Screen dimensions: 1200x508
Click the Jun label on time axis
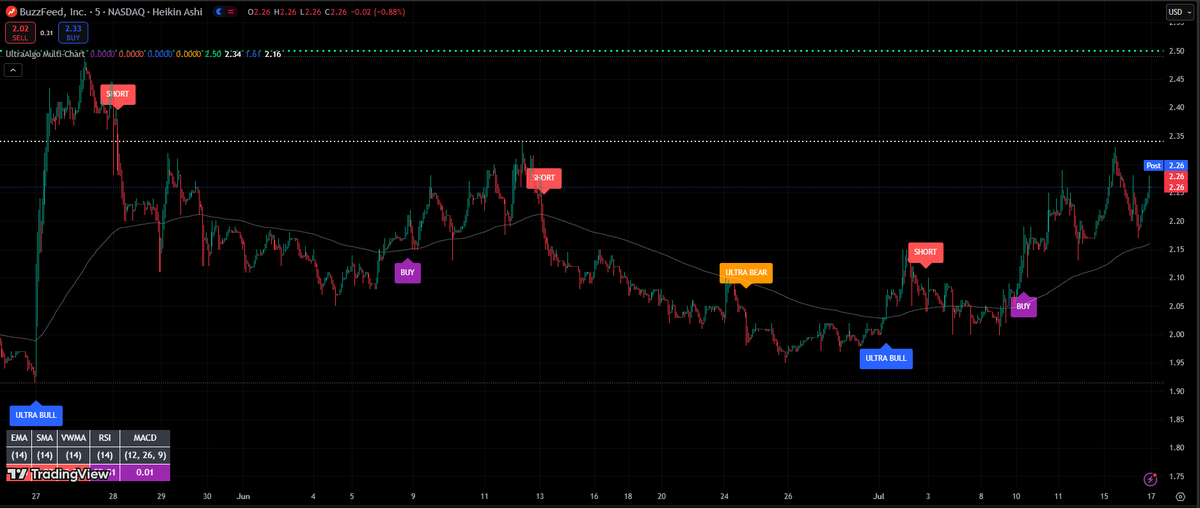(243, 495)
